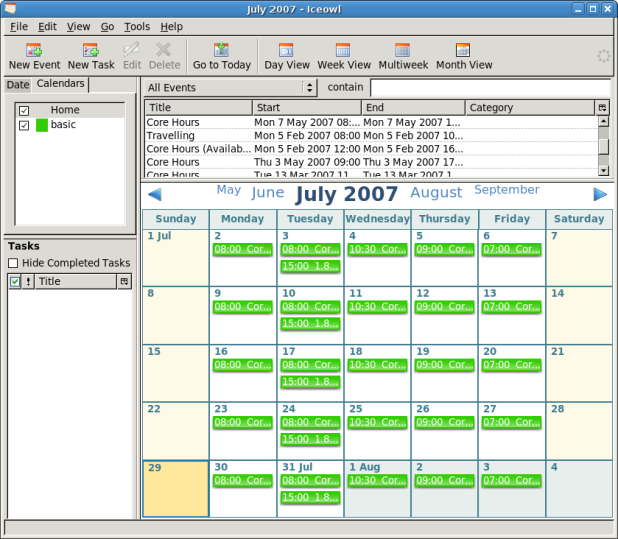Click the task priority column header icon
The image size is (618, 539).
tap(28, 281)
